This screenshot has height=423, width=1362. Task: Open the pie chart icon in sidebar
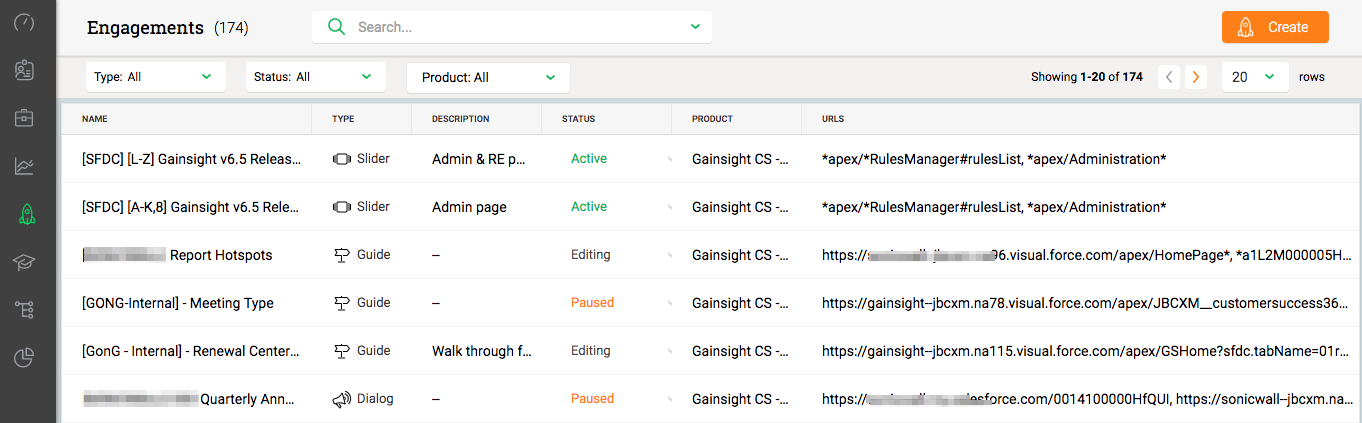25,357
